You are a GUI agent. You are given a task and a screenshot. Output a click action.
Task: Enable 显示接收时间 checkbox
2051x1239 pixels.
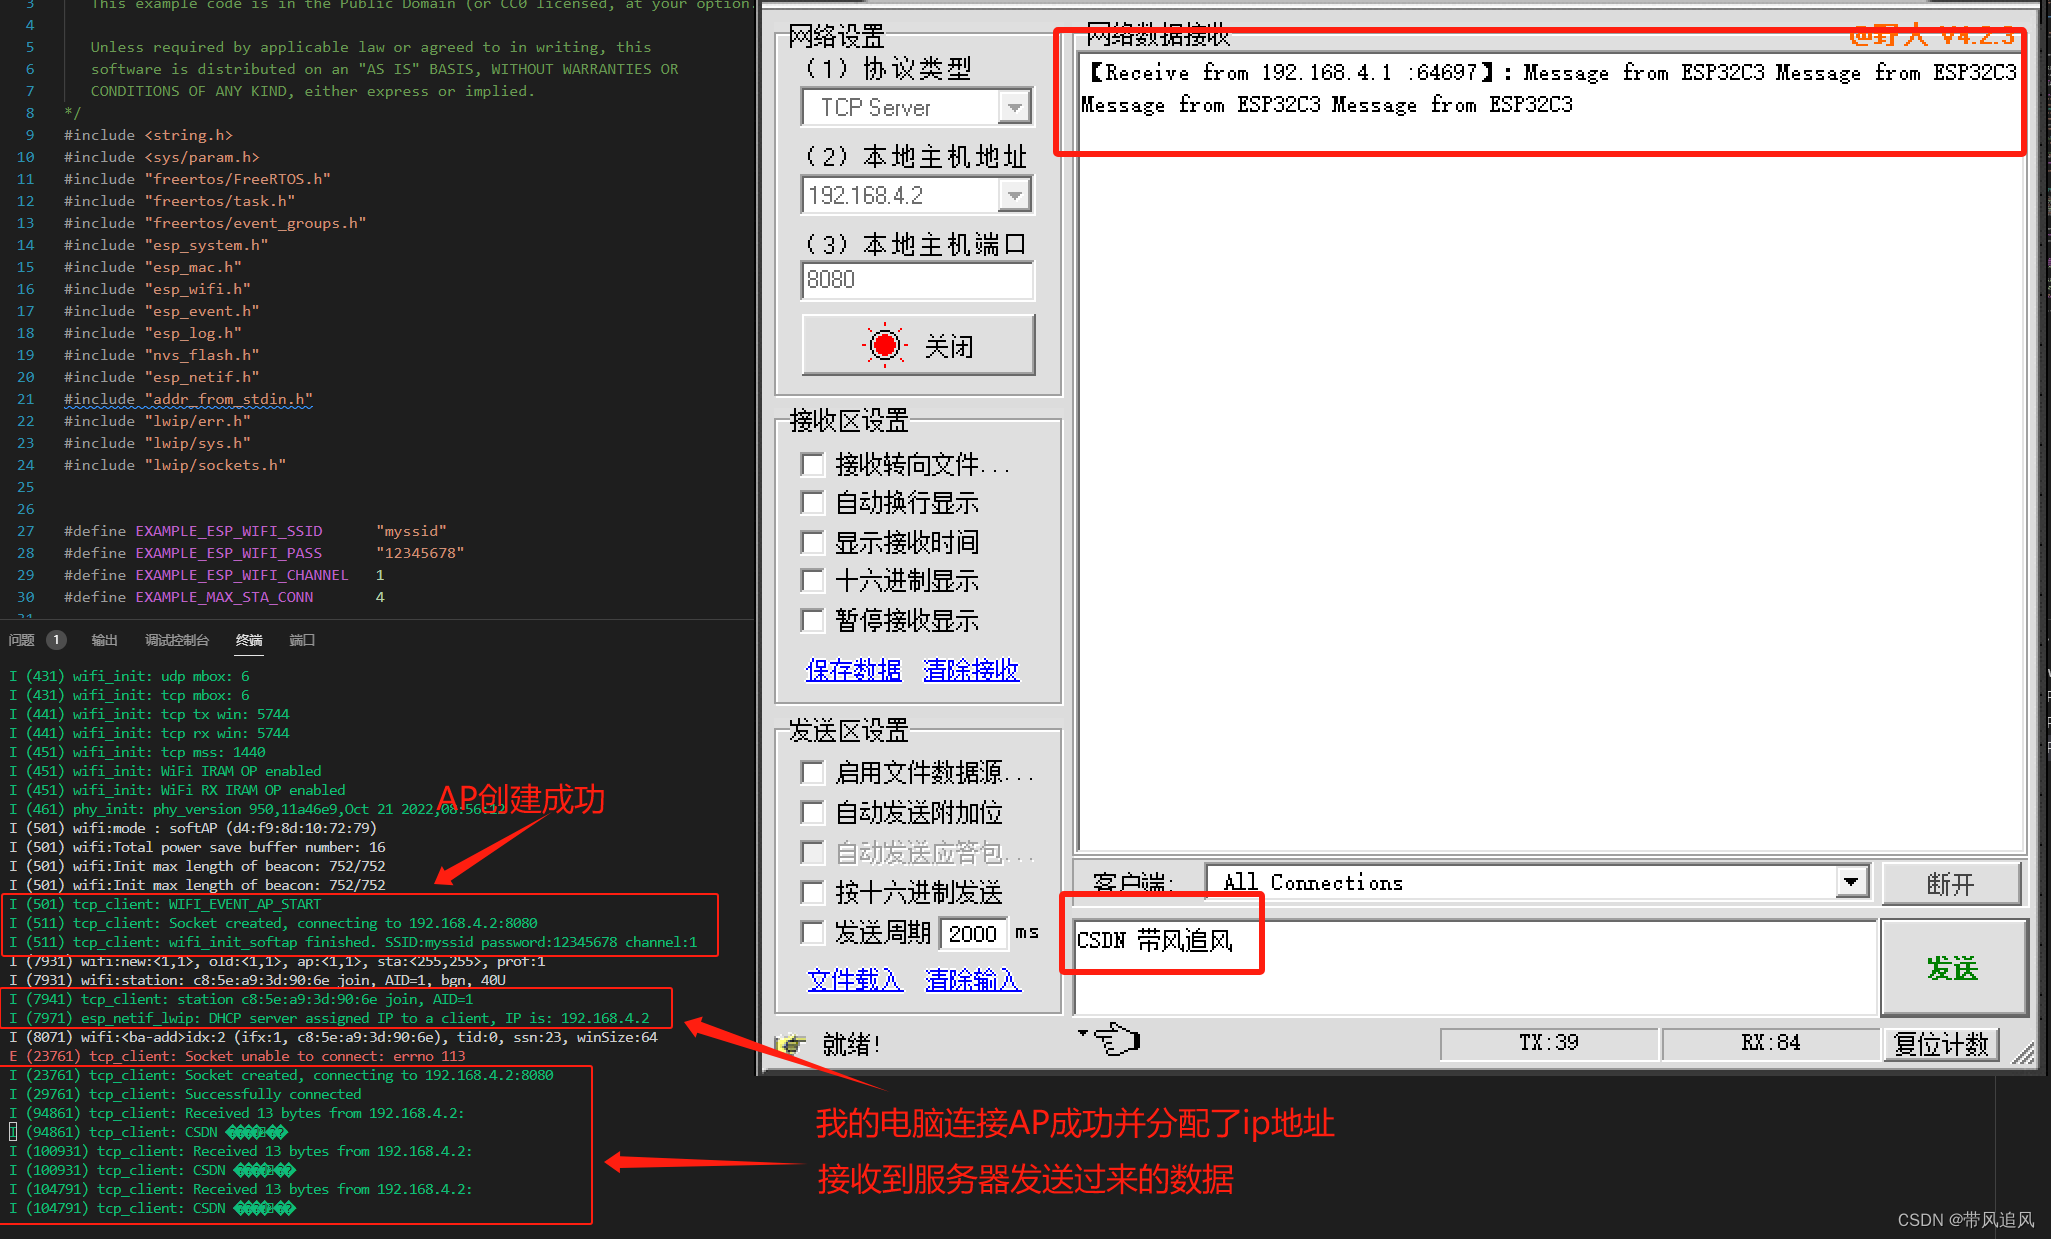813,542
